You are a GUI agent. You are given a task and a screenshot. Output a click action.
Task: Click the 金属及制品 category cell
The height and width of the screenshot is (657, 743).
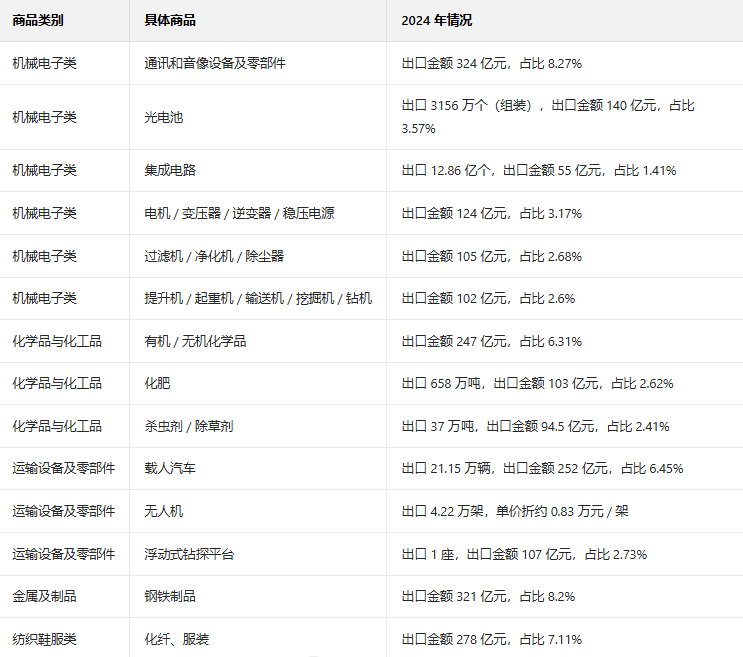click(45, 596)
